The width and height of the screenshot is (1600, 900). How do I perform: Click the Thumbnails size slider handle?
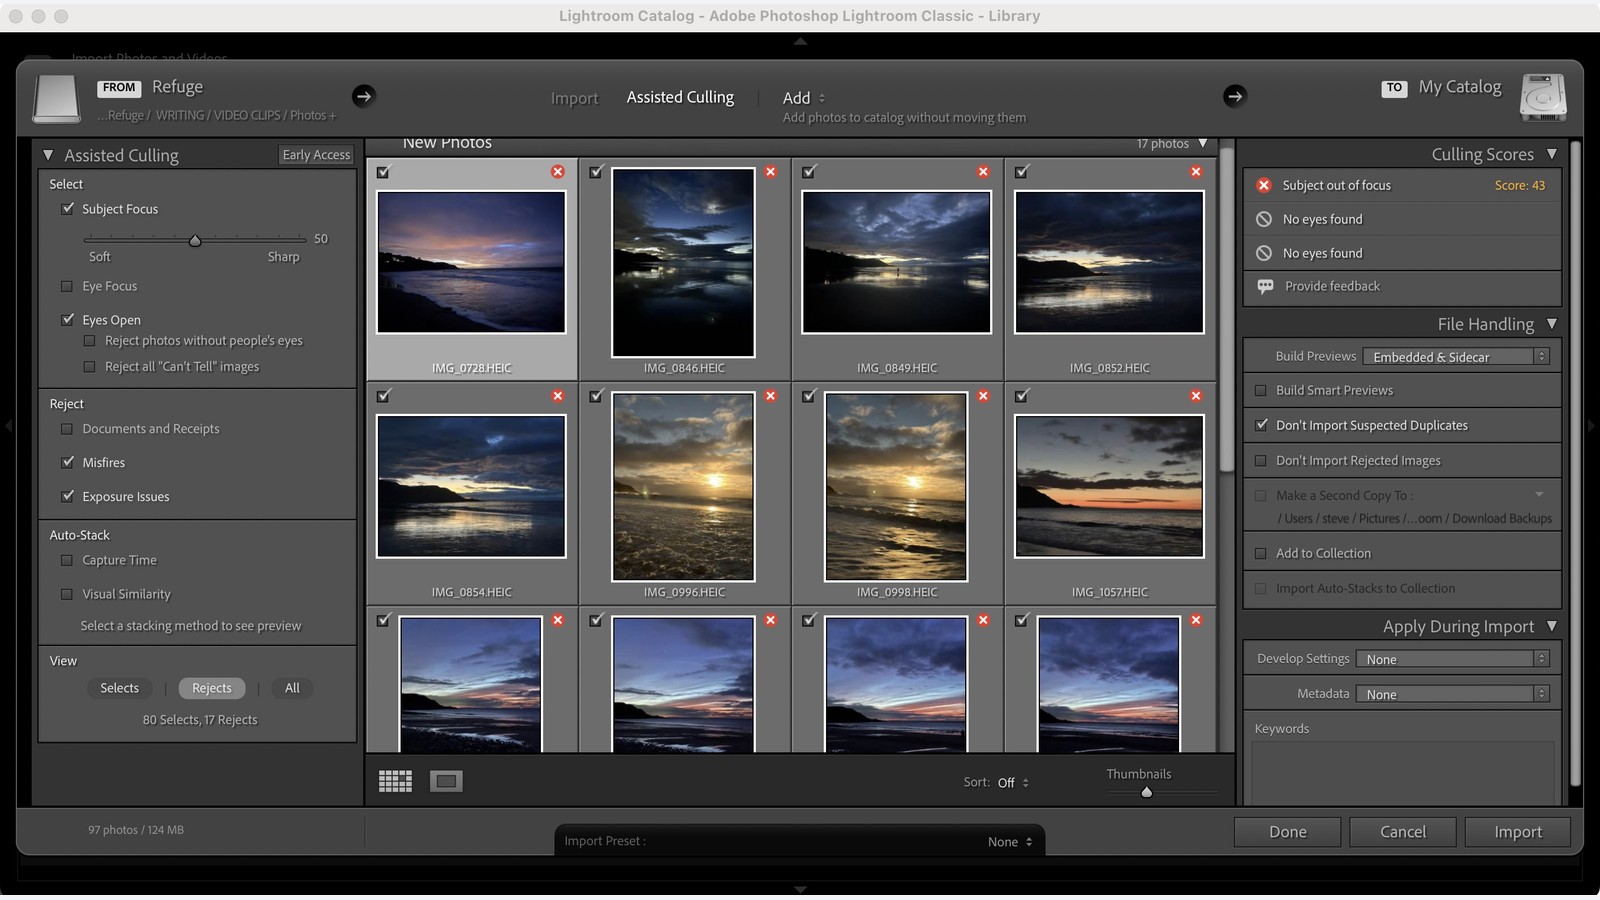pyautogui.click(x=1147, y=792)
